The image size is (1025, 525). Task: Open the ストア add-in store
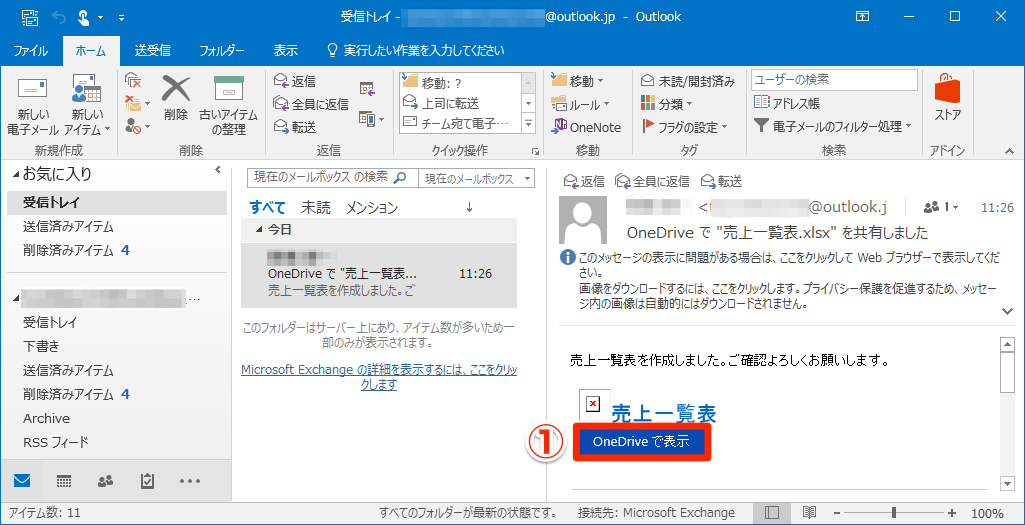click(947, 98)
